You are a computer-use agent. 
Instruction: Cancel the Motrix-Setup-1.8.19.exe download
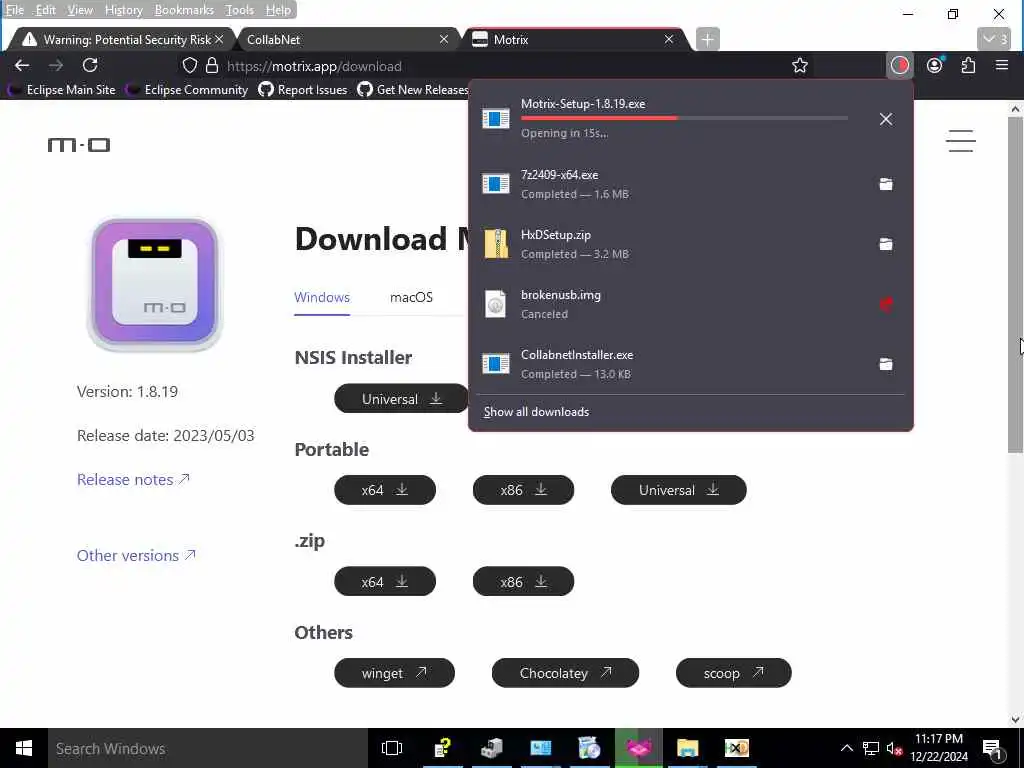tap(886, 119)
